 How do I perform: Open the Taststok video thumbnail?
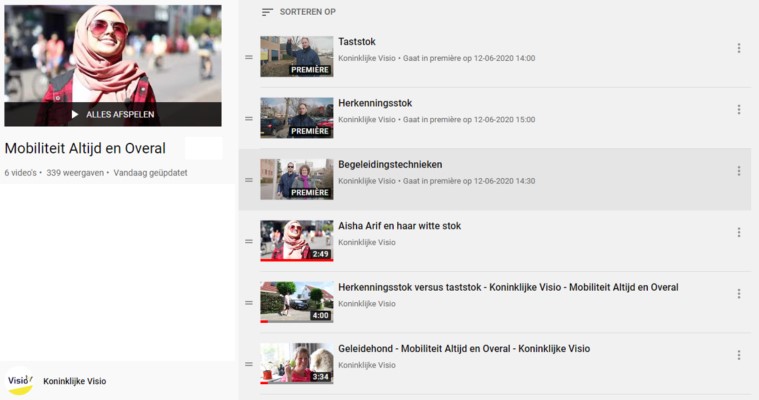click(297, 57)
